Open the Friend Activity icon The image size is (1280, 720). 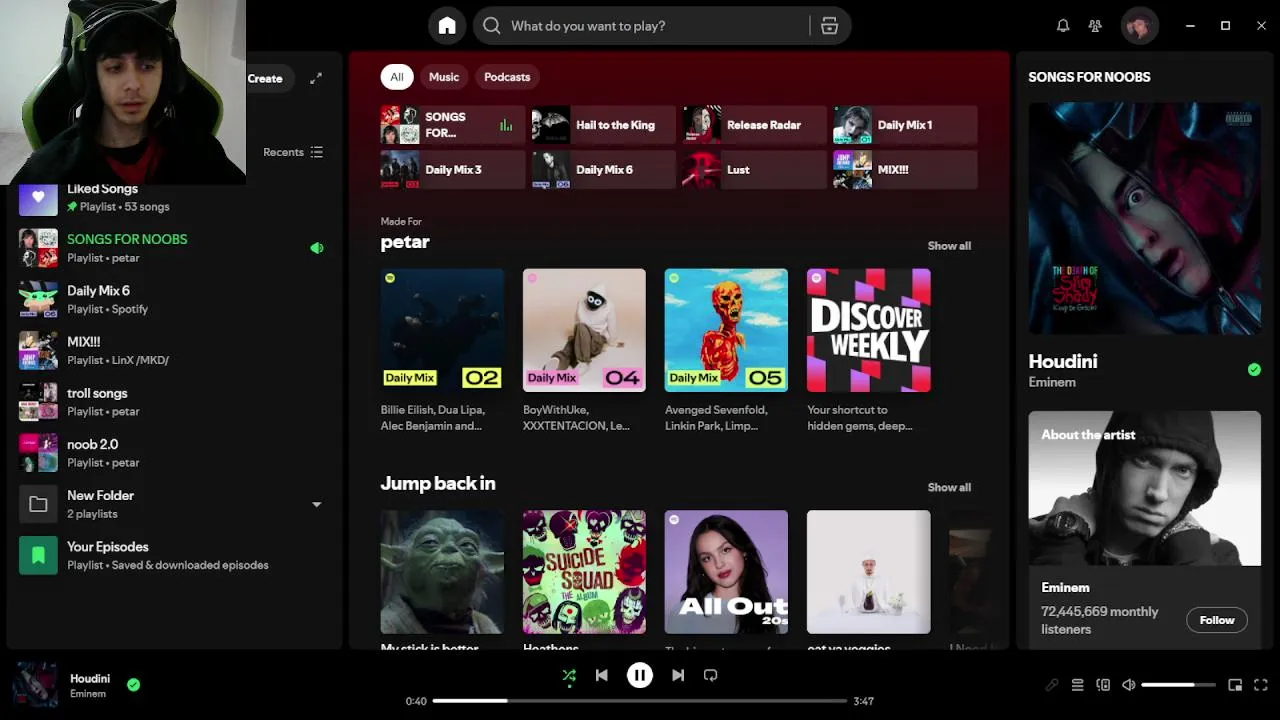click(1095, 26)
